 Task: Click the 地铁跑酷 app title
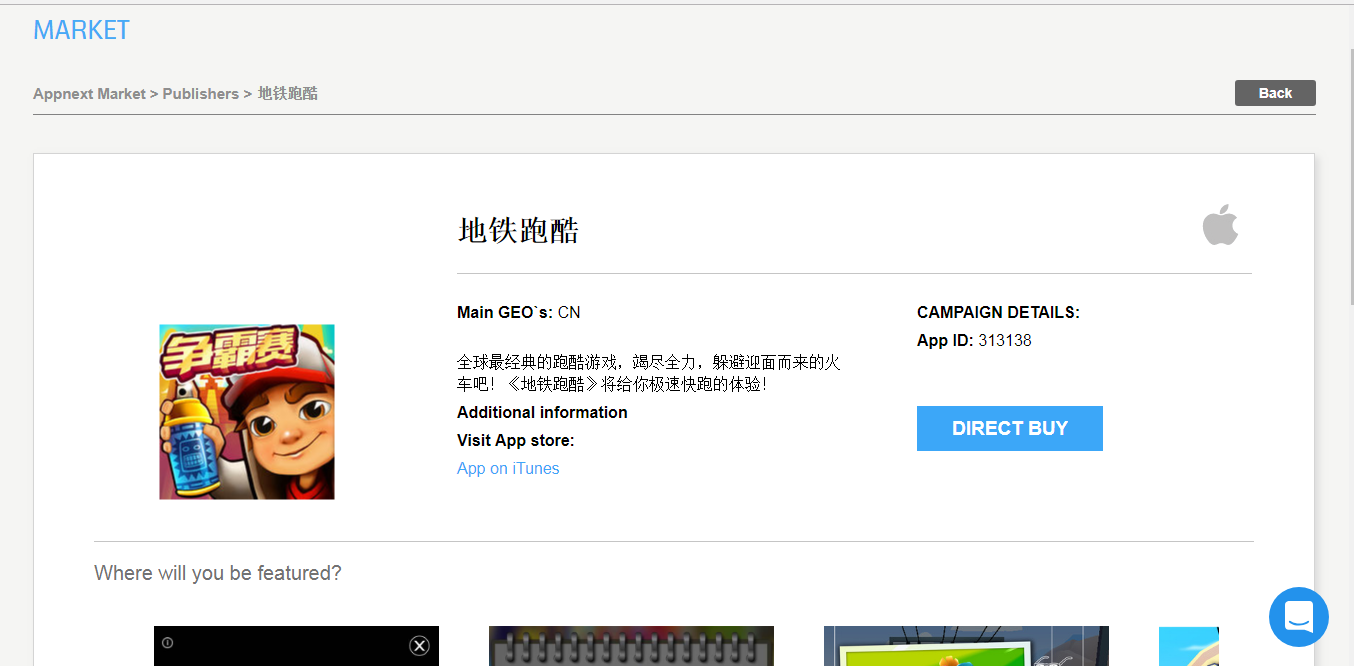[x=518, y=231]
